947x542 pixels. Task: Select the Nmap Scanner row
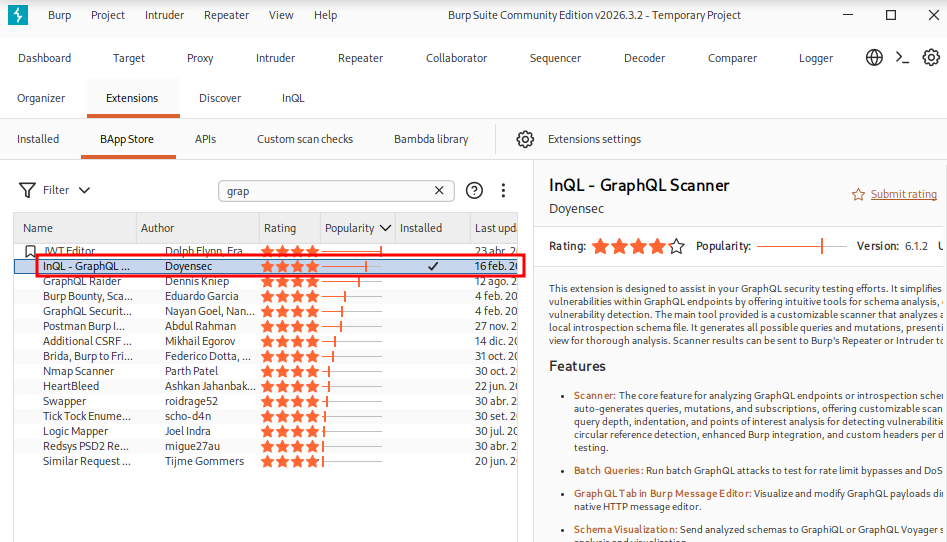pos(266,371)
